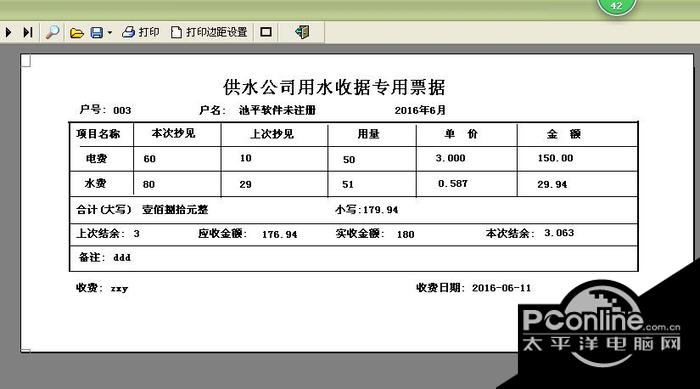Select the 电费 row label
700x389 pixels.
tap(96, 158)
